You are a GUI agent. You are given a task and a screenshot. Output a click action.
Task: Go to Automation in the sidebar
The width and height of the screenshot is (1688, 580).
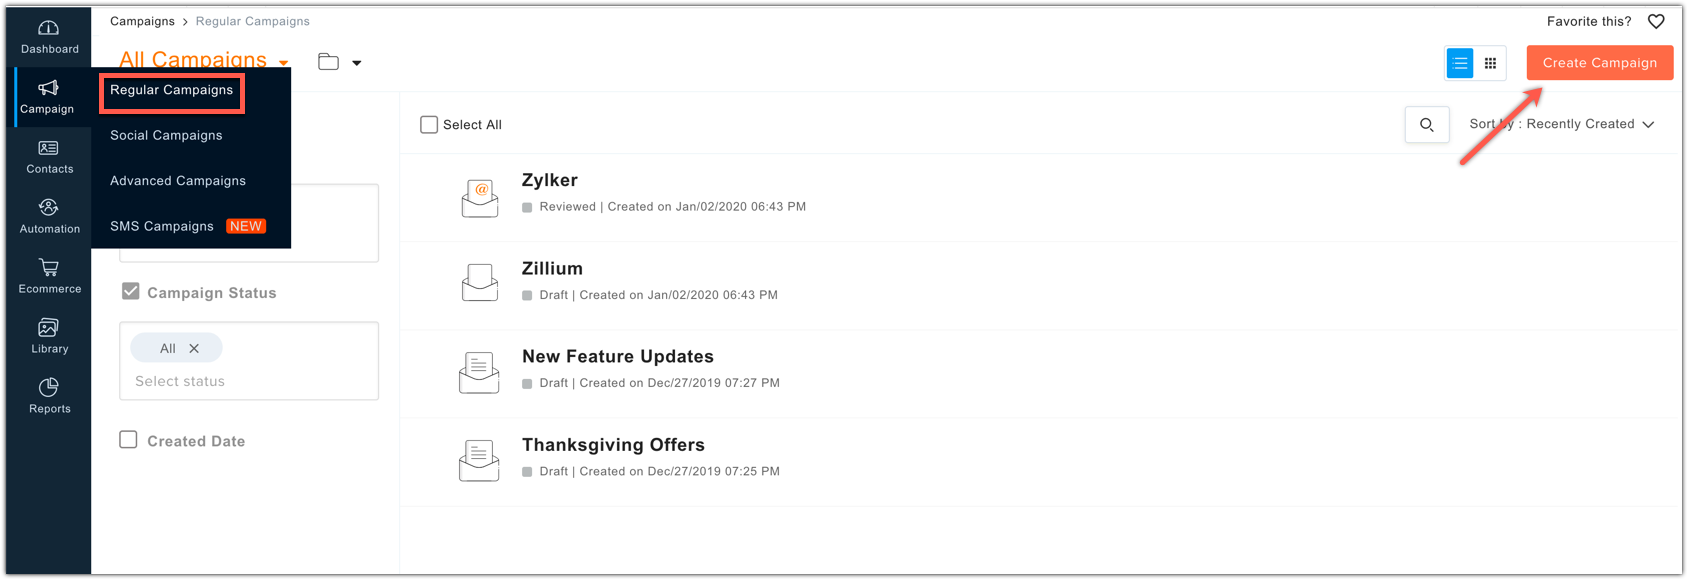pos(49,217)
